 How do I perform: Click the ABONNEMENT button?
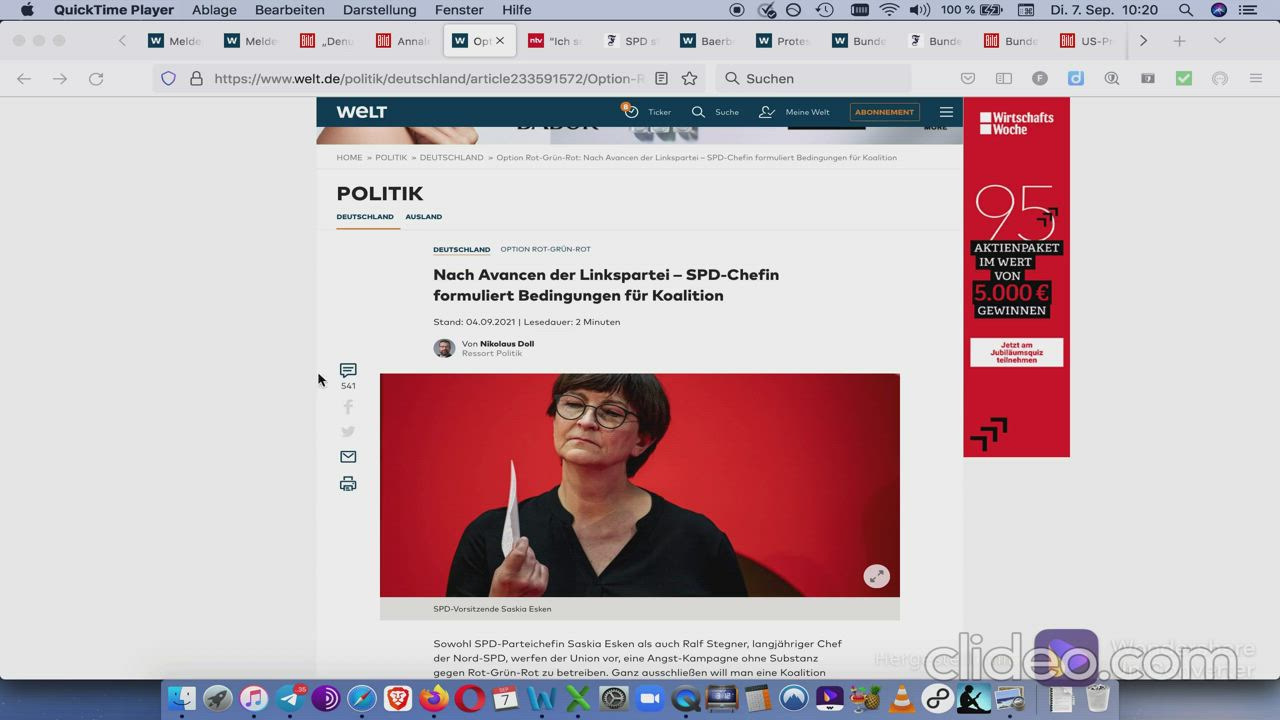click(x=884, y=112)
